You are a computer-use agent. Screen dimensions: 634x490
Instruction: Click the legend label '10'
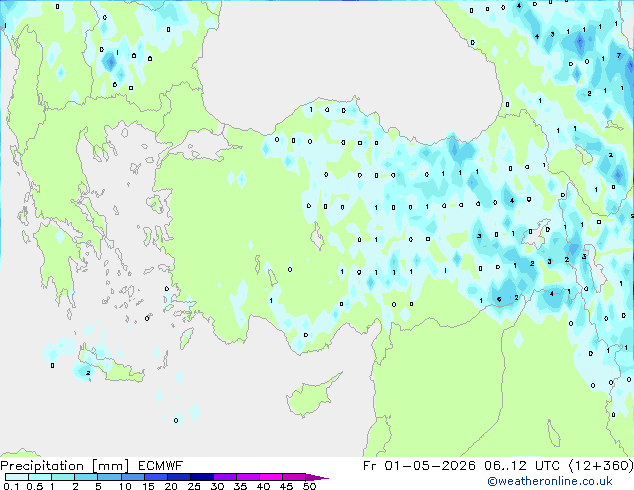click(x=125, y=486)
